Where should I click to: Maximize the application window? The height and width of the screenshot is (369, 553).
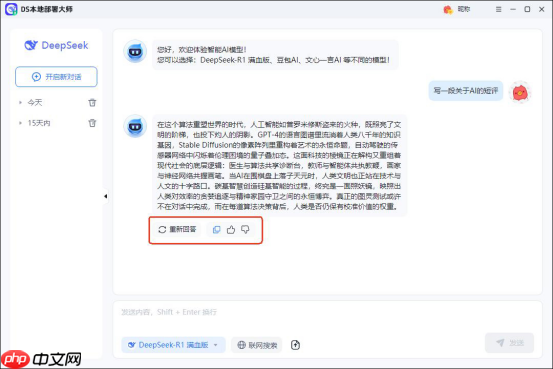(527, 9)
